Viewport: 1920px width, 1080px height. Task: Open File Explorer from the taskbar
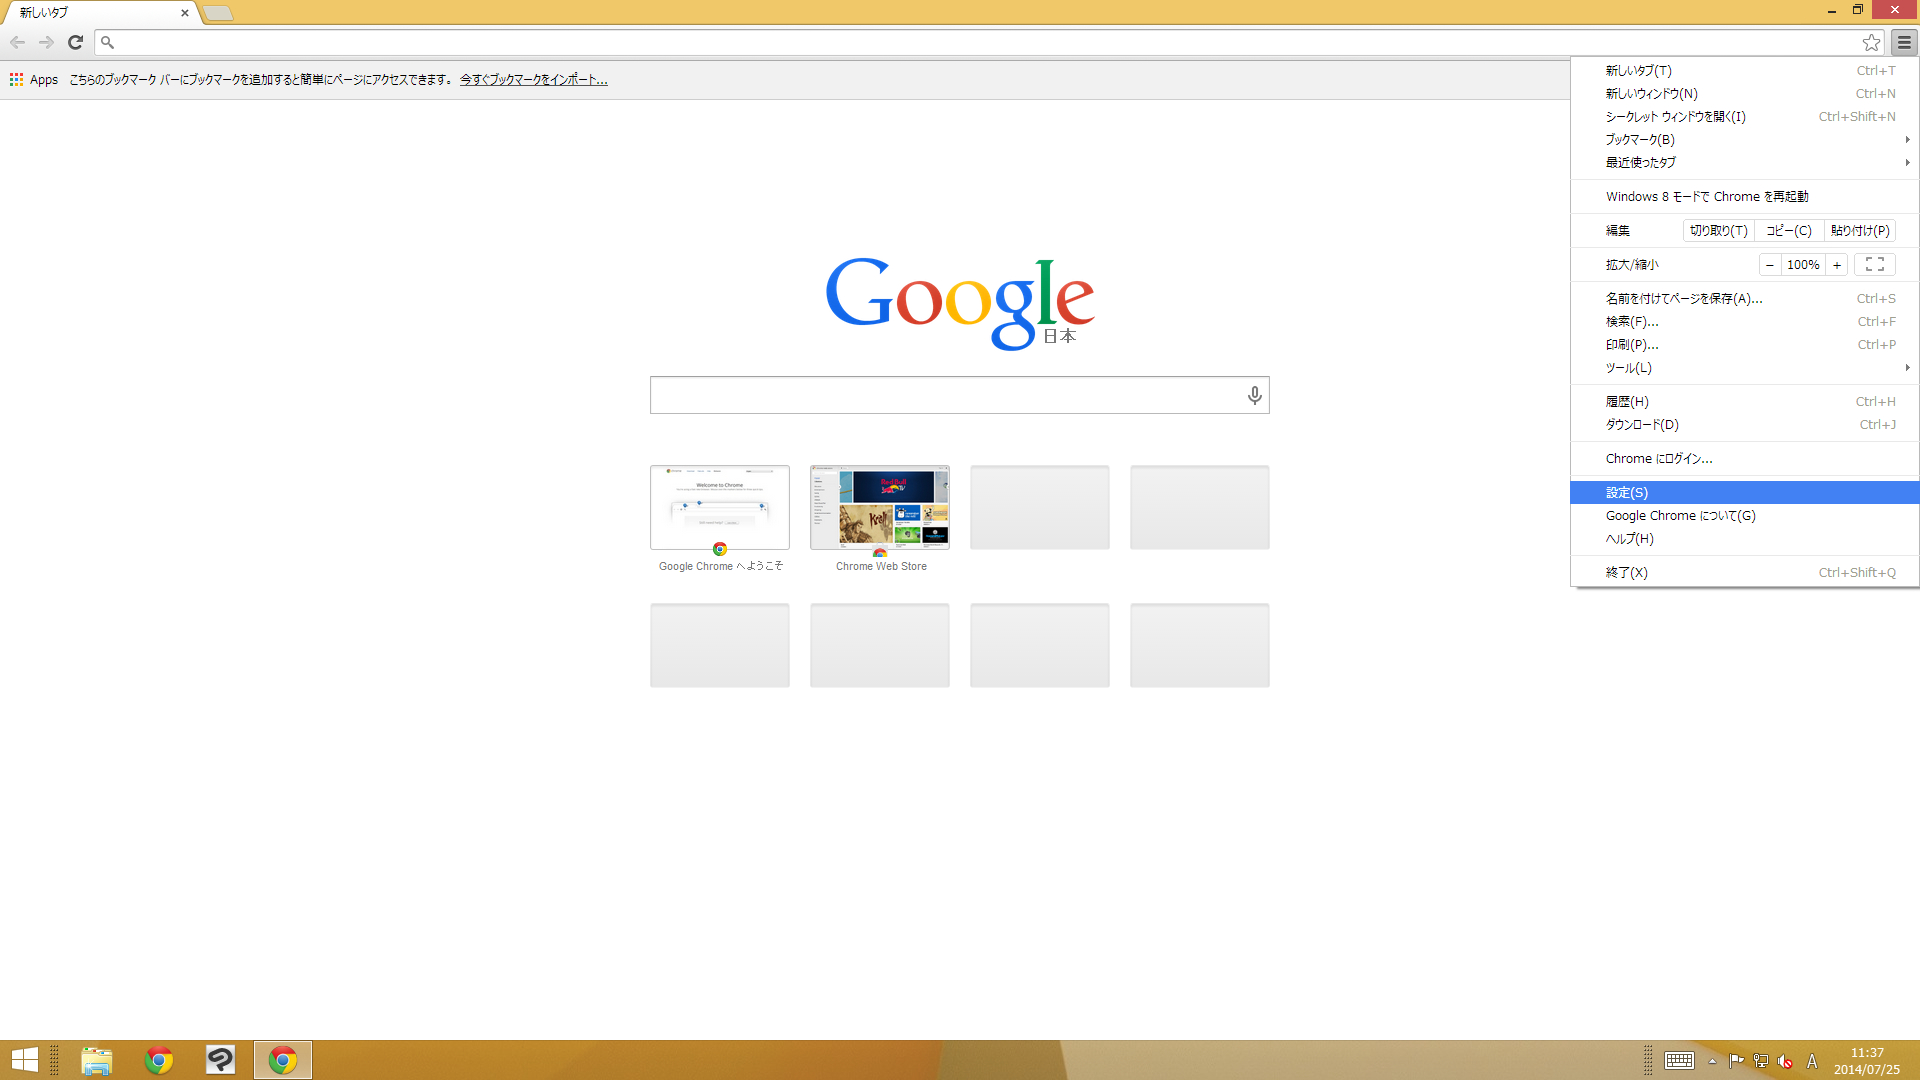(96, 1060)
